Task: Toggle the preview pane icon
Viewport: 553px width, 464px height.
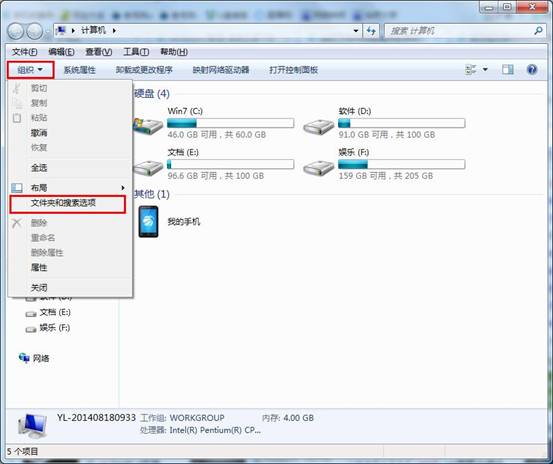Action: click(x=508, y=69)
